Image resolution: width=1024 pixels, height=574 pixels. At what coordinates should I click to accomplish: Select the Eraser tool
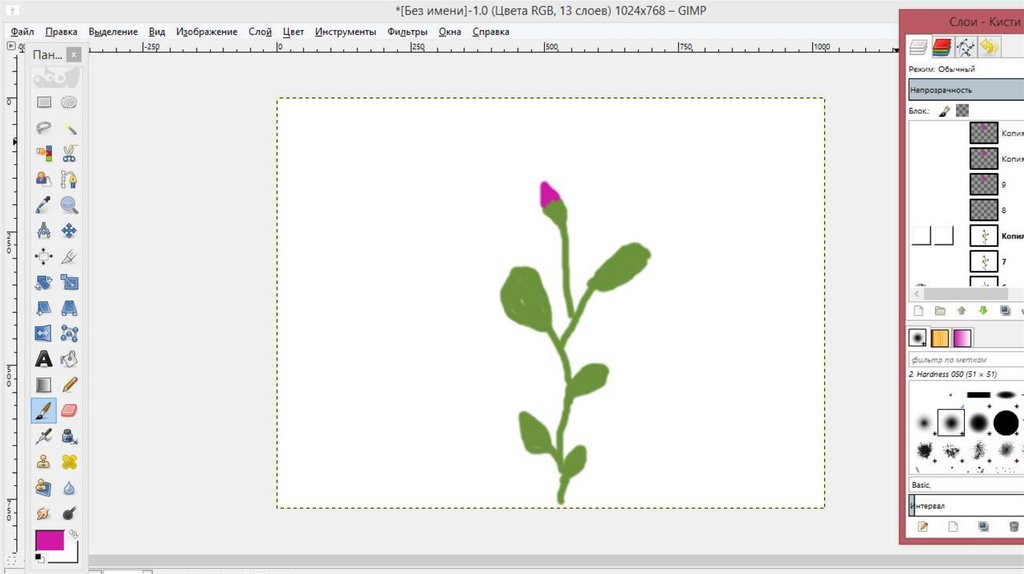(69, 410)
